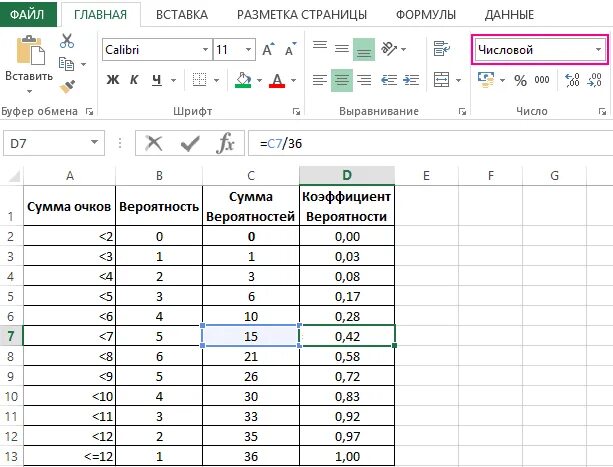Image resolution: width=613 pixels, height=467 pixels.
Task: Open Insert Function fx dialog
Action: point(225,143)
